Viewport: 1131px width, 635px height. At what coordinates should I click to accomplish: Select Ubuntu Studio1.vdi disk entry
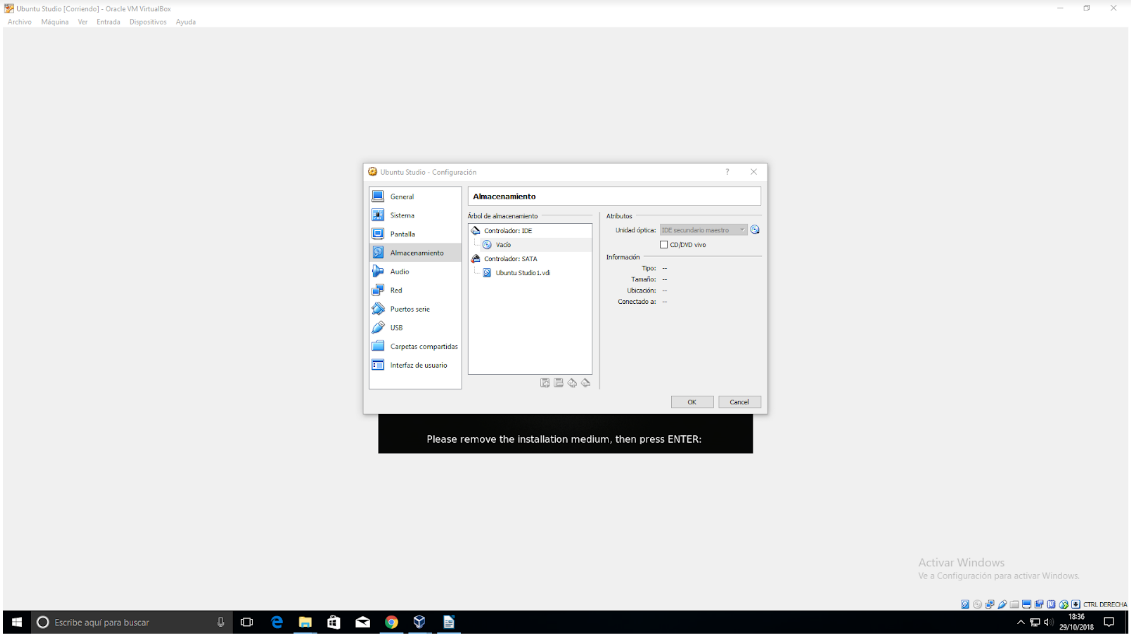(522, 272)
